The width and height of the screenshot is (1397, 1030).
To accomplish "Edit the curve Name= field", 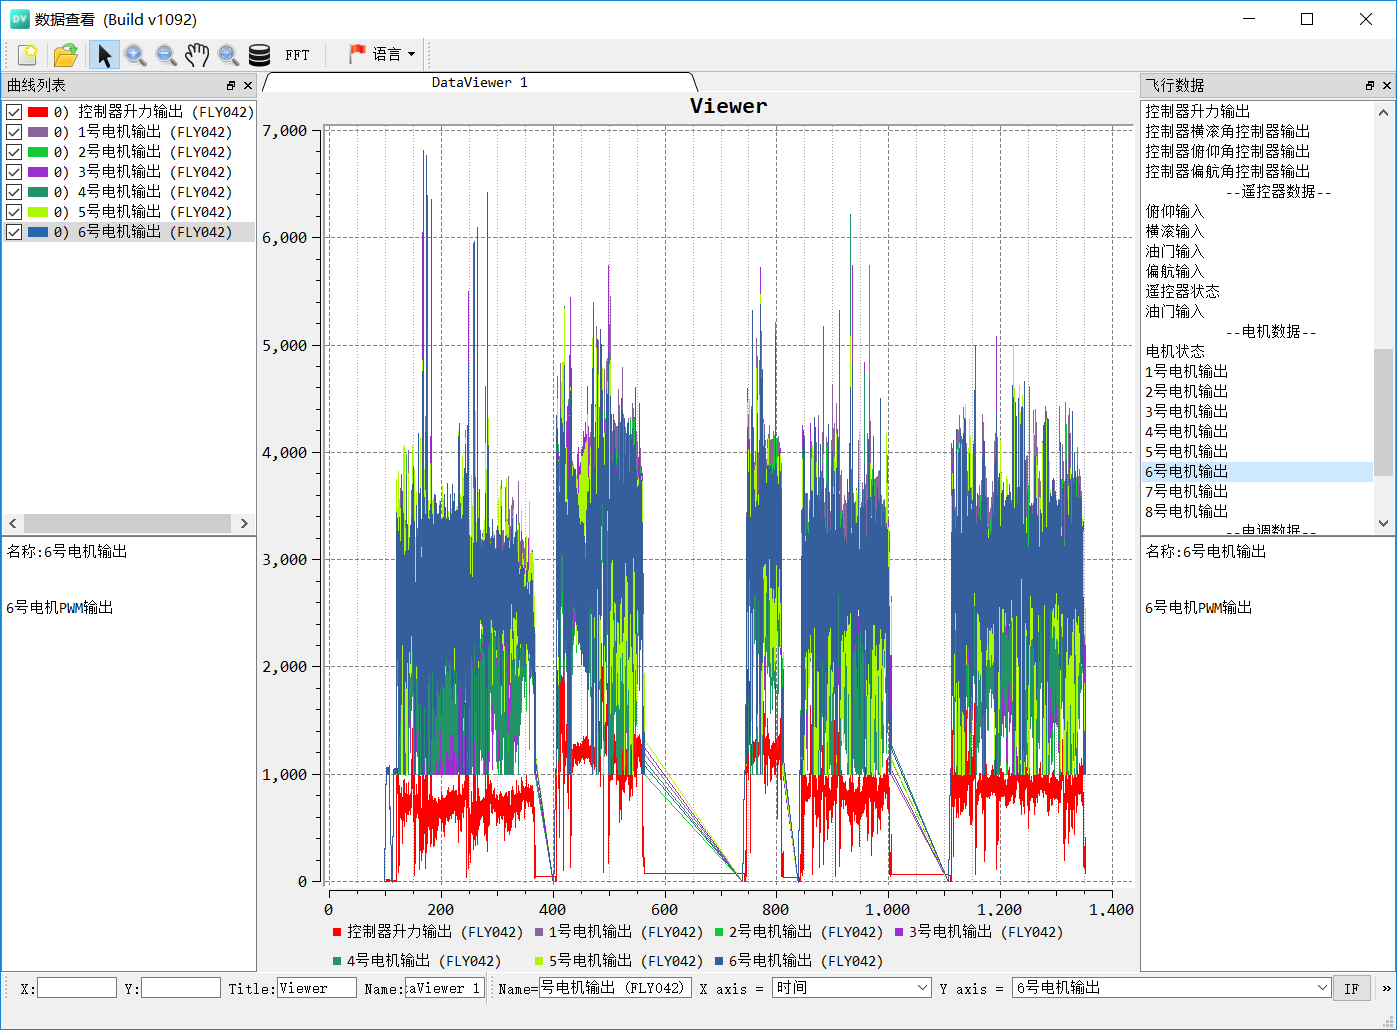I will pyautogui.click(x=615, y=988).
